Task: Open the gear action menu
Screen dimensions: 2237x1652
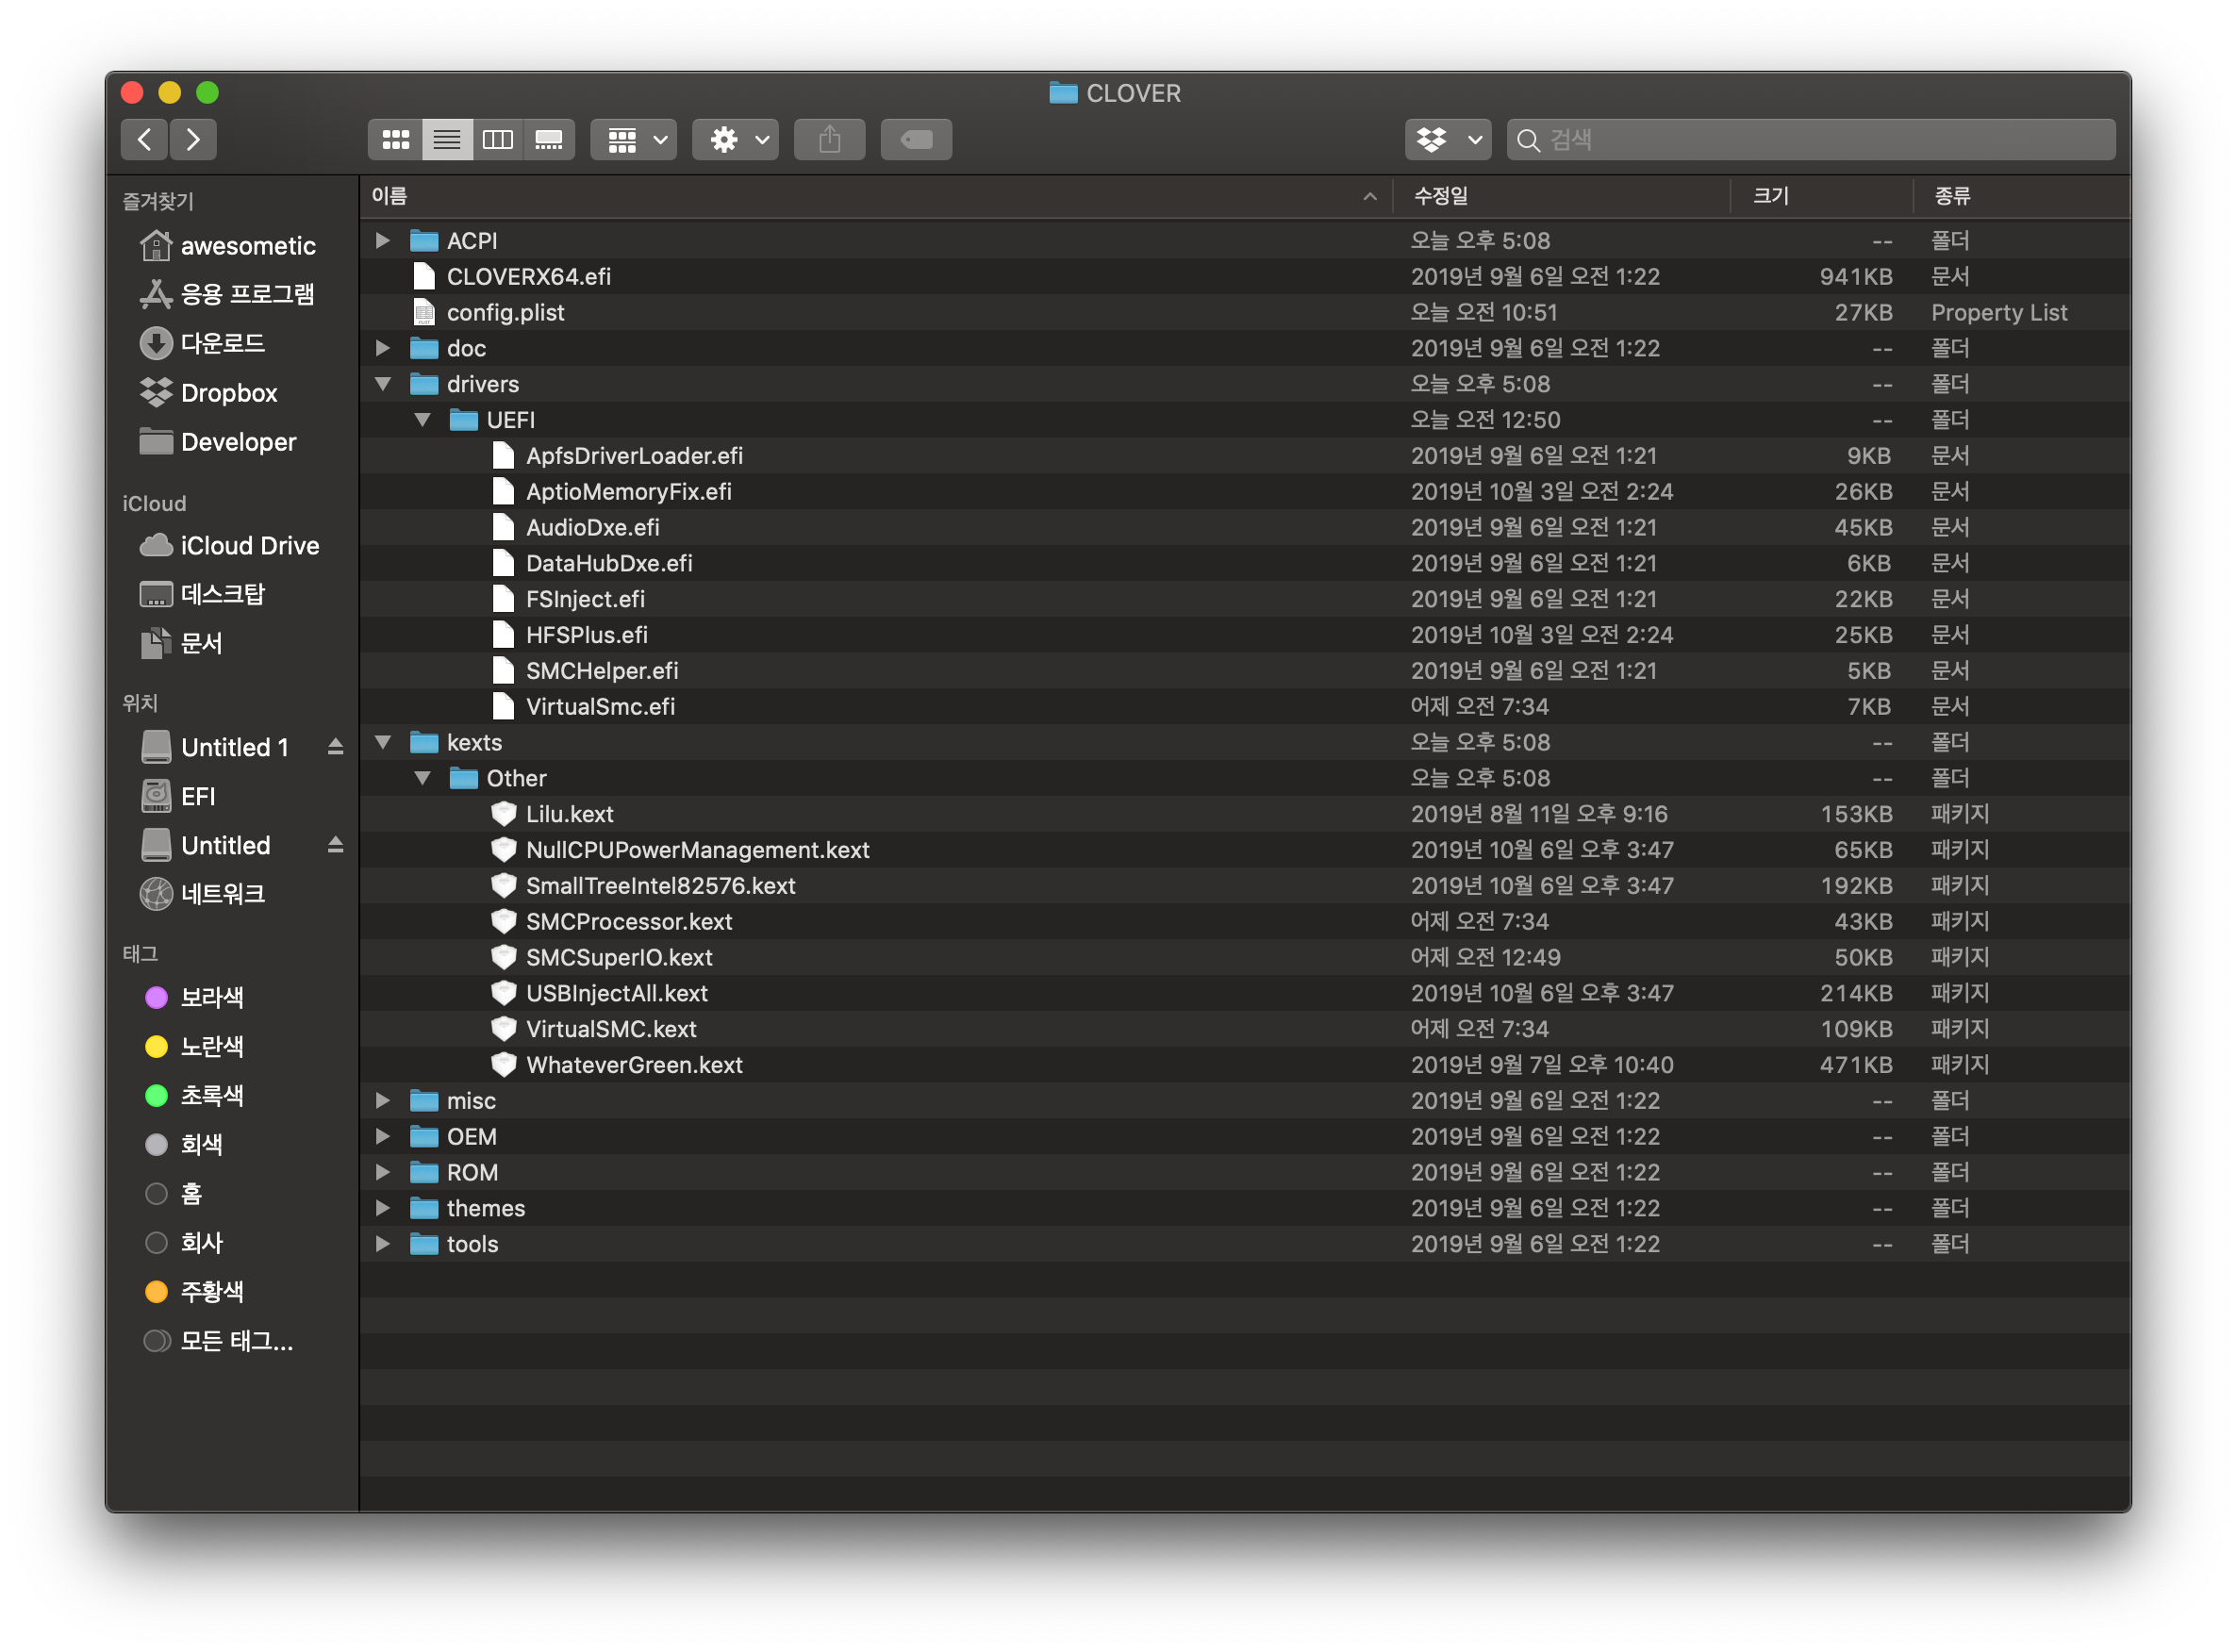Action: pyautogui.click(x=735, y=140)
